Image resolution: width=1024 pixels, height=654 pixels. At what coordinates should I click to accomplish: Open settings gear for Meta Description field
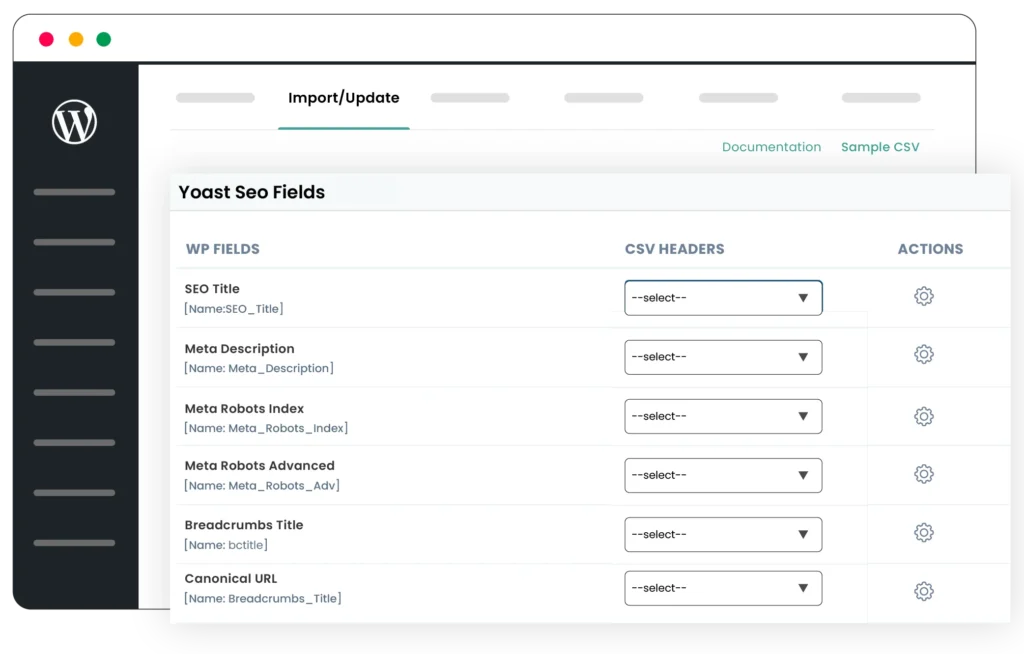click(923, 356)
